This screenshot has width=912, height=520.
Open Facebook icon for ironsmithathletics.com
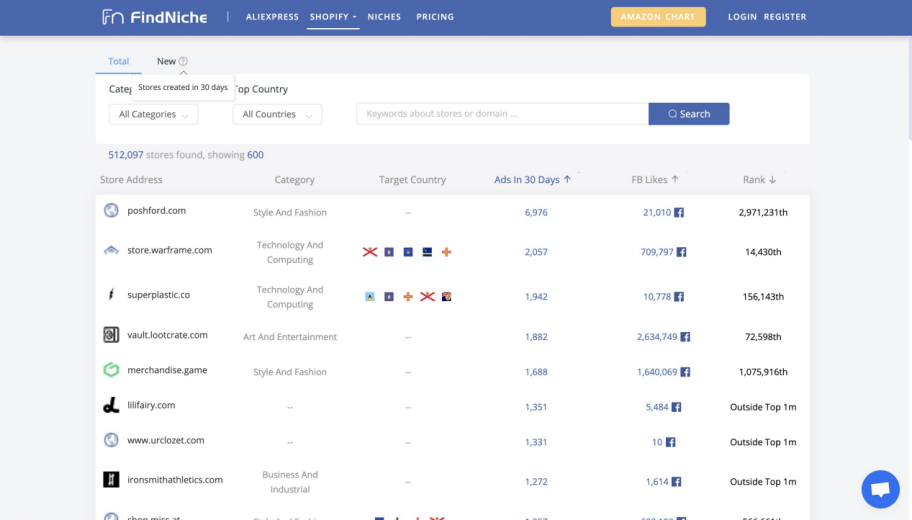[676, 482]
